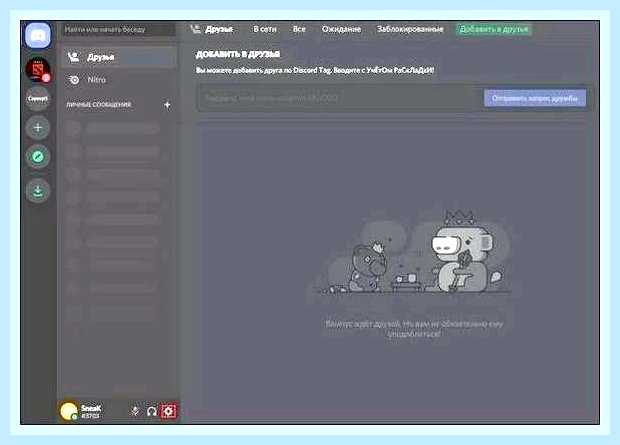Open the Discord home button
This screenshot has width=620, height=445.
(38, 36)
